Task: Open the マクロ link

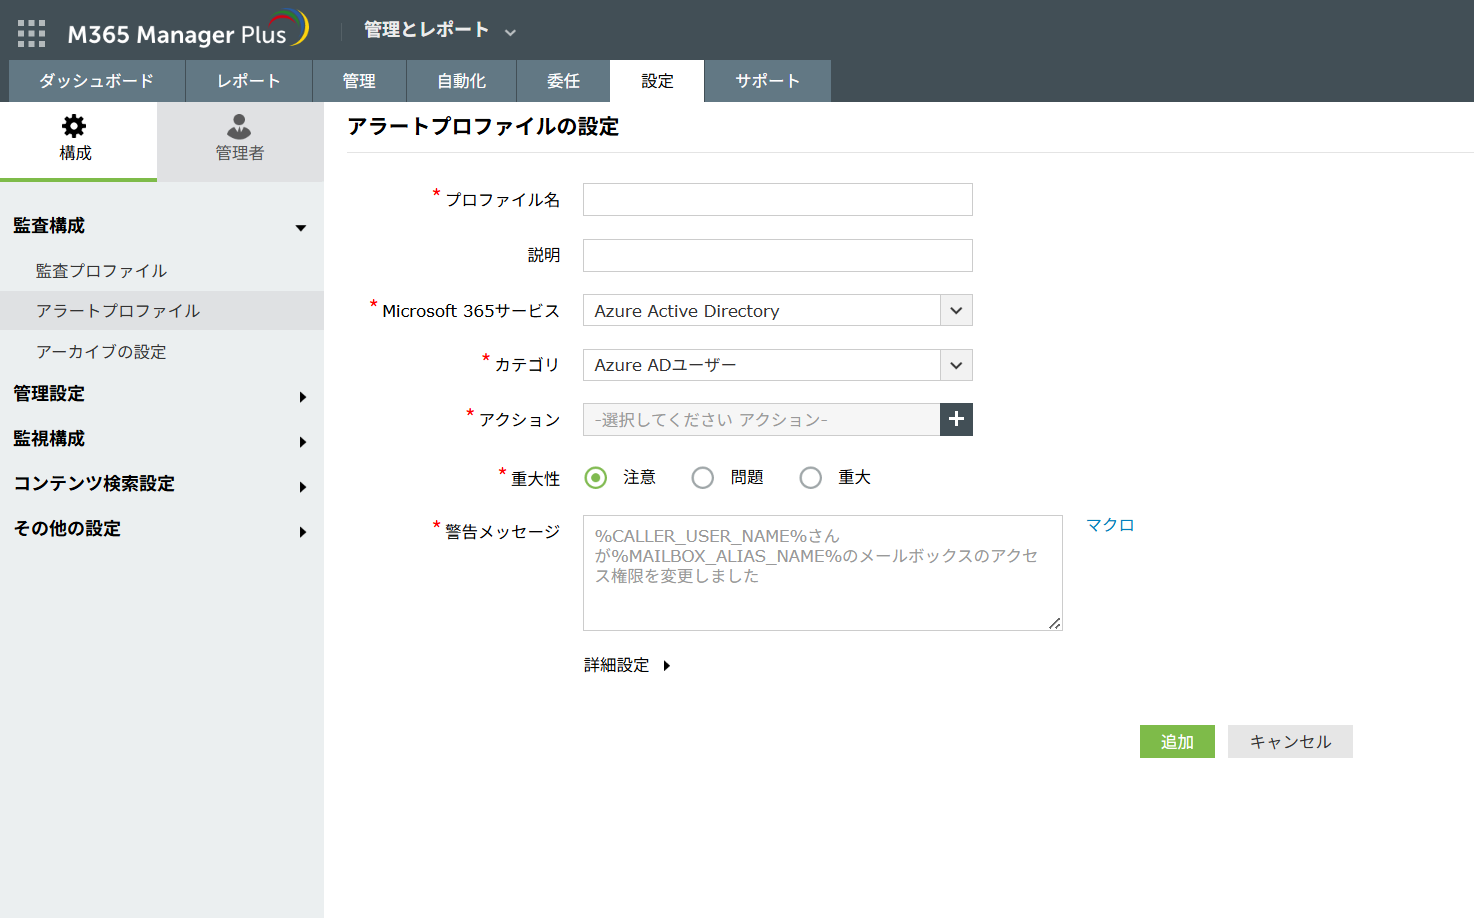Action: pyautogui.click(x=1110, y=525)
